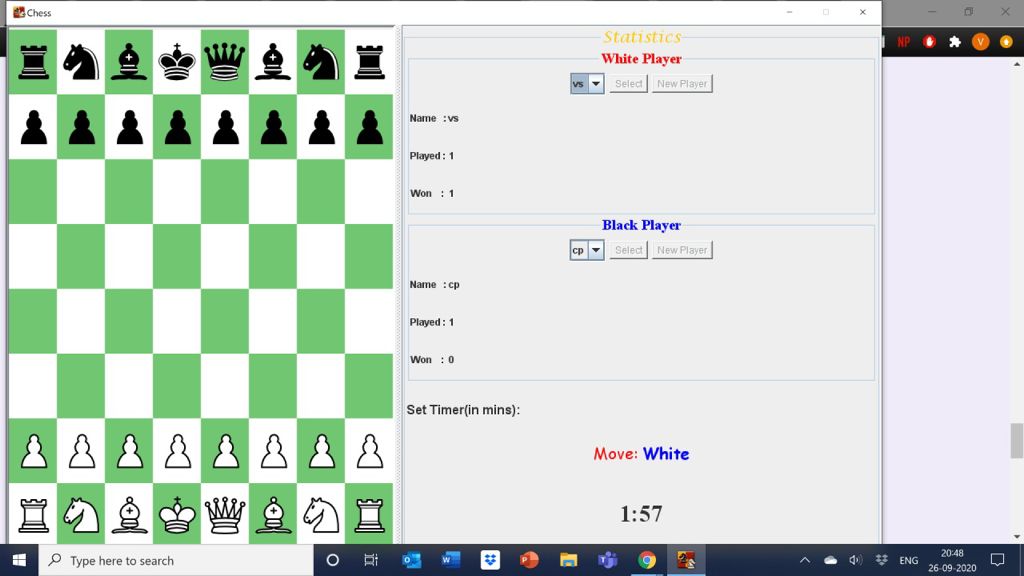1024x576 pixels.
Task: Open Microsoft Teams from the taskbar
Action: pyautogui.click(x=607, y=560)
